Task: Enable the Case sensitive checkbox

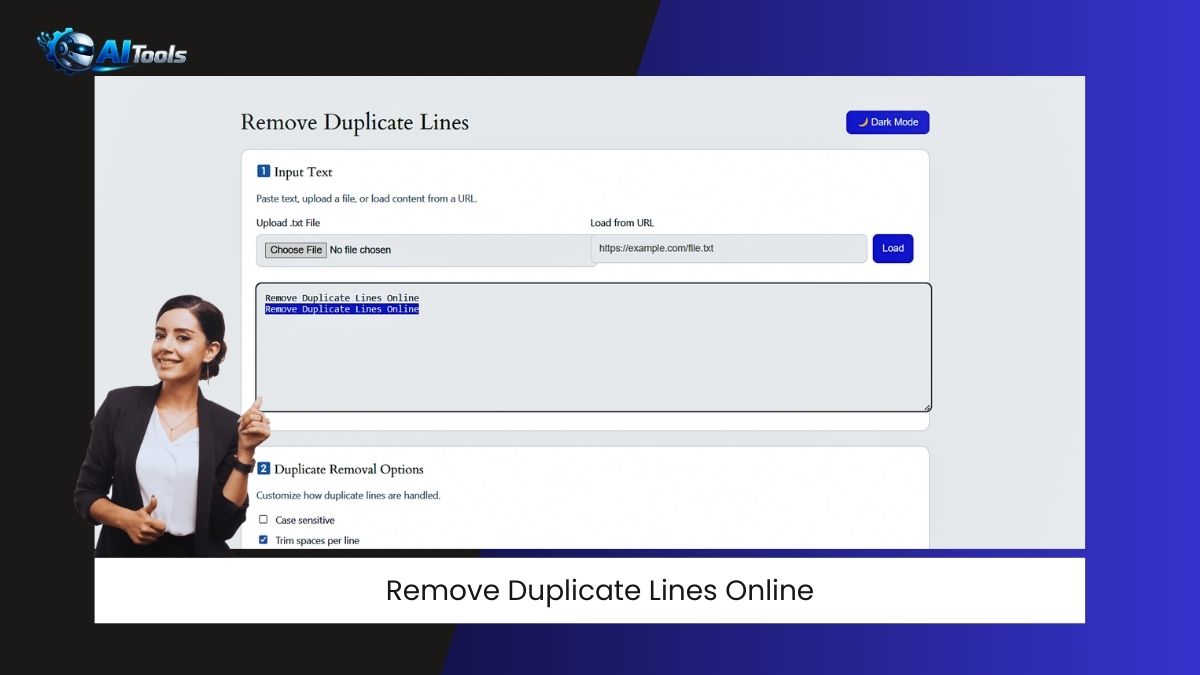Action: (x=264, y=519)
